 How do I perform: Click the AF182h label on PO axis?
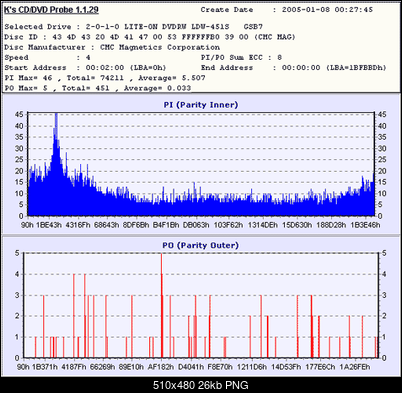161,367
